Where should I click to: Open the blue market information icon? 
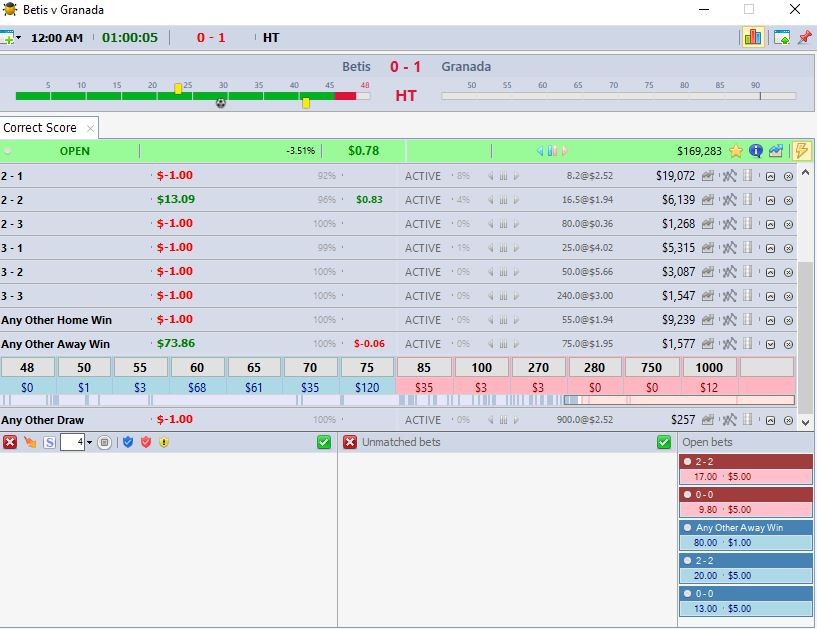(756, 151)
